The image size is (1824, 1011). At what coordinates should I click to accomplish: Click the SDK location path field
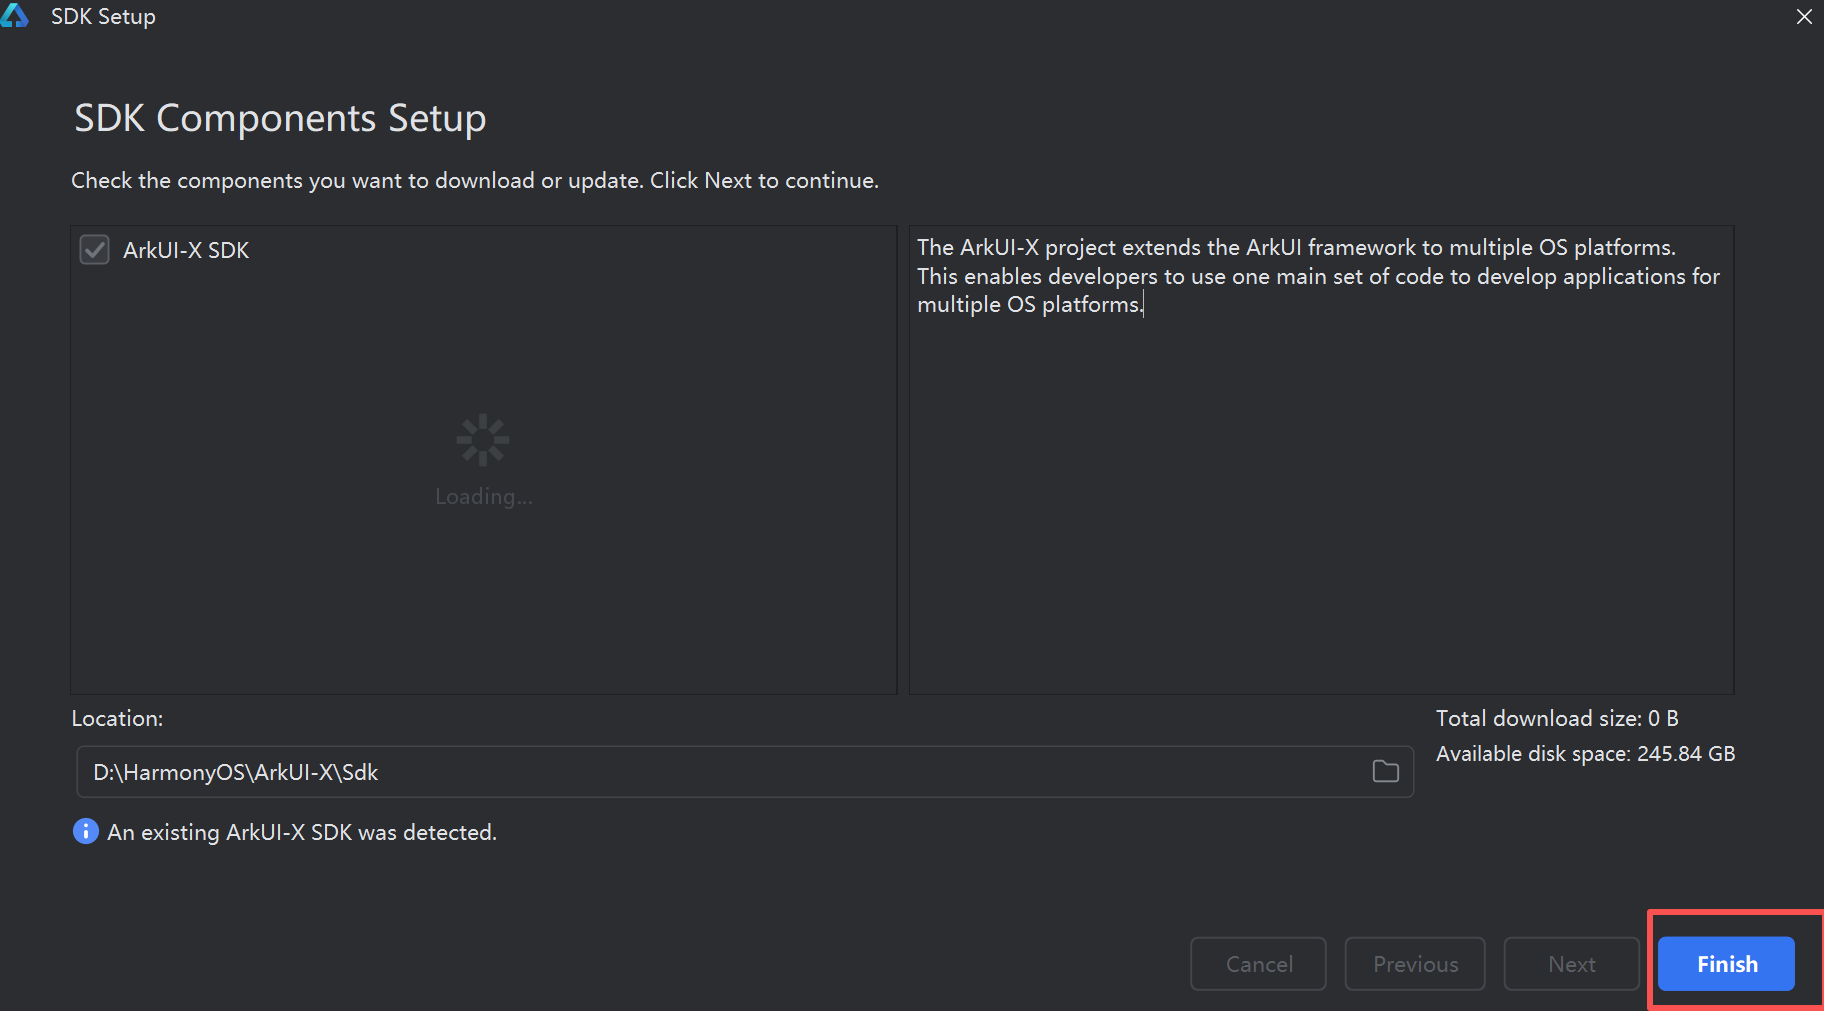tap(745, 772)
